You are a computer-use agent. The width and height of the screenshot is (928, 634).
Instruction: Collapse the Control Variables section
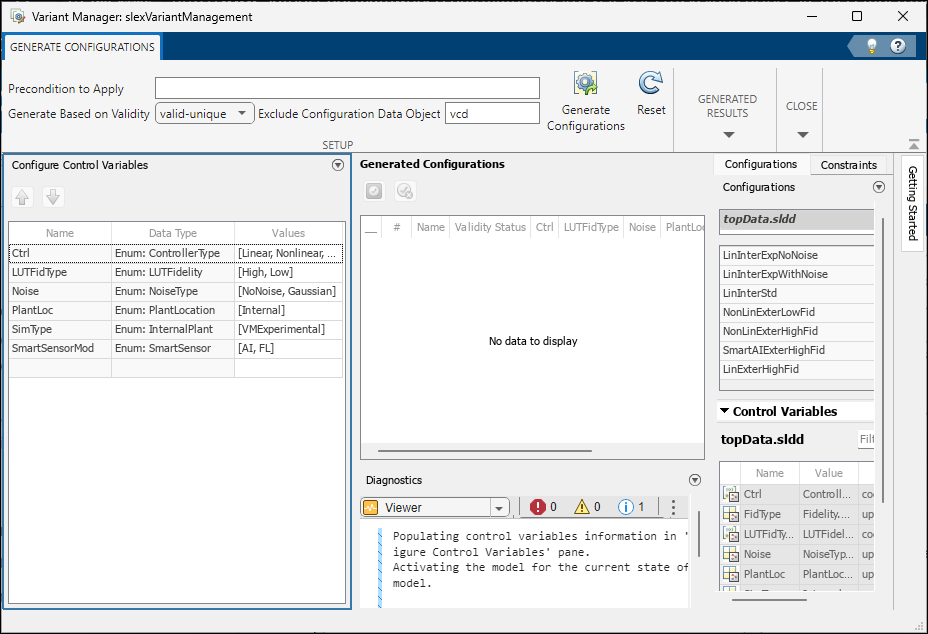pyautogui.click(x=724, y=410)
